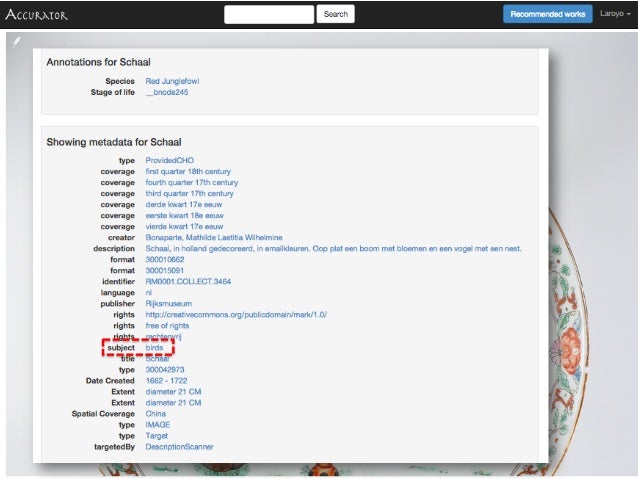Image resolution: width=638 pixels, height=479 pixels.
Task: Click the 'rechtenvrij' rights value
Action: tap(163, 337)
